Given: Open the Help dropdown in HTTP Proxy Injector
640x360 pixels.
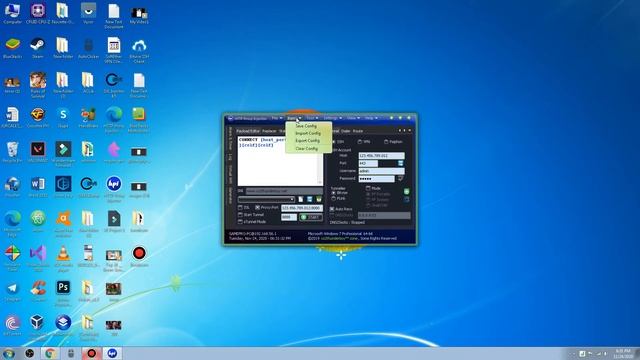Looking at the screenshot, I should coord(371,118).
